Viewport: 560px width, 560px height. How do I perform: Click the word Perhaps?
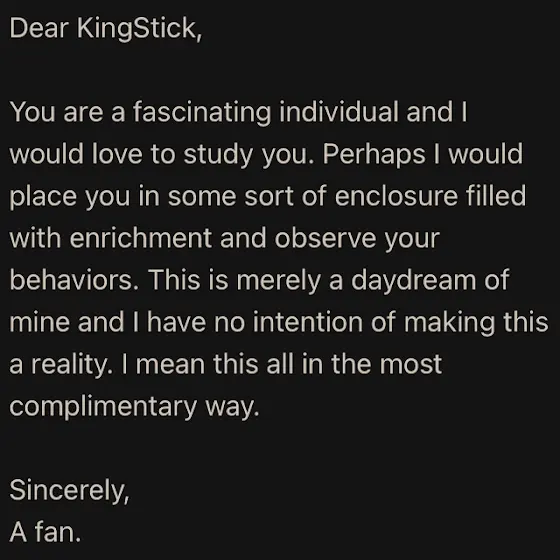coord(374,155)
